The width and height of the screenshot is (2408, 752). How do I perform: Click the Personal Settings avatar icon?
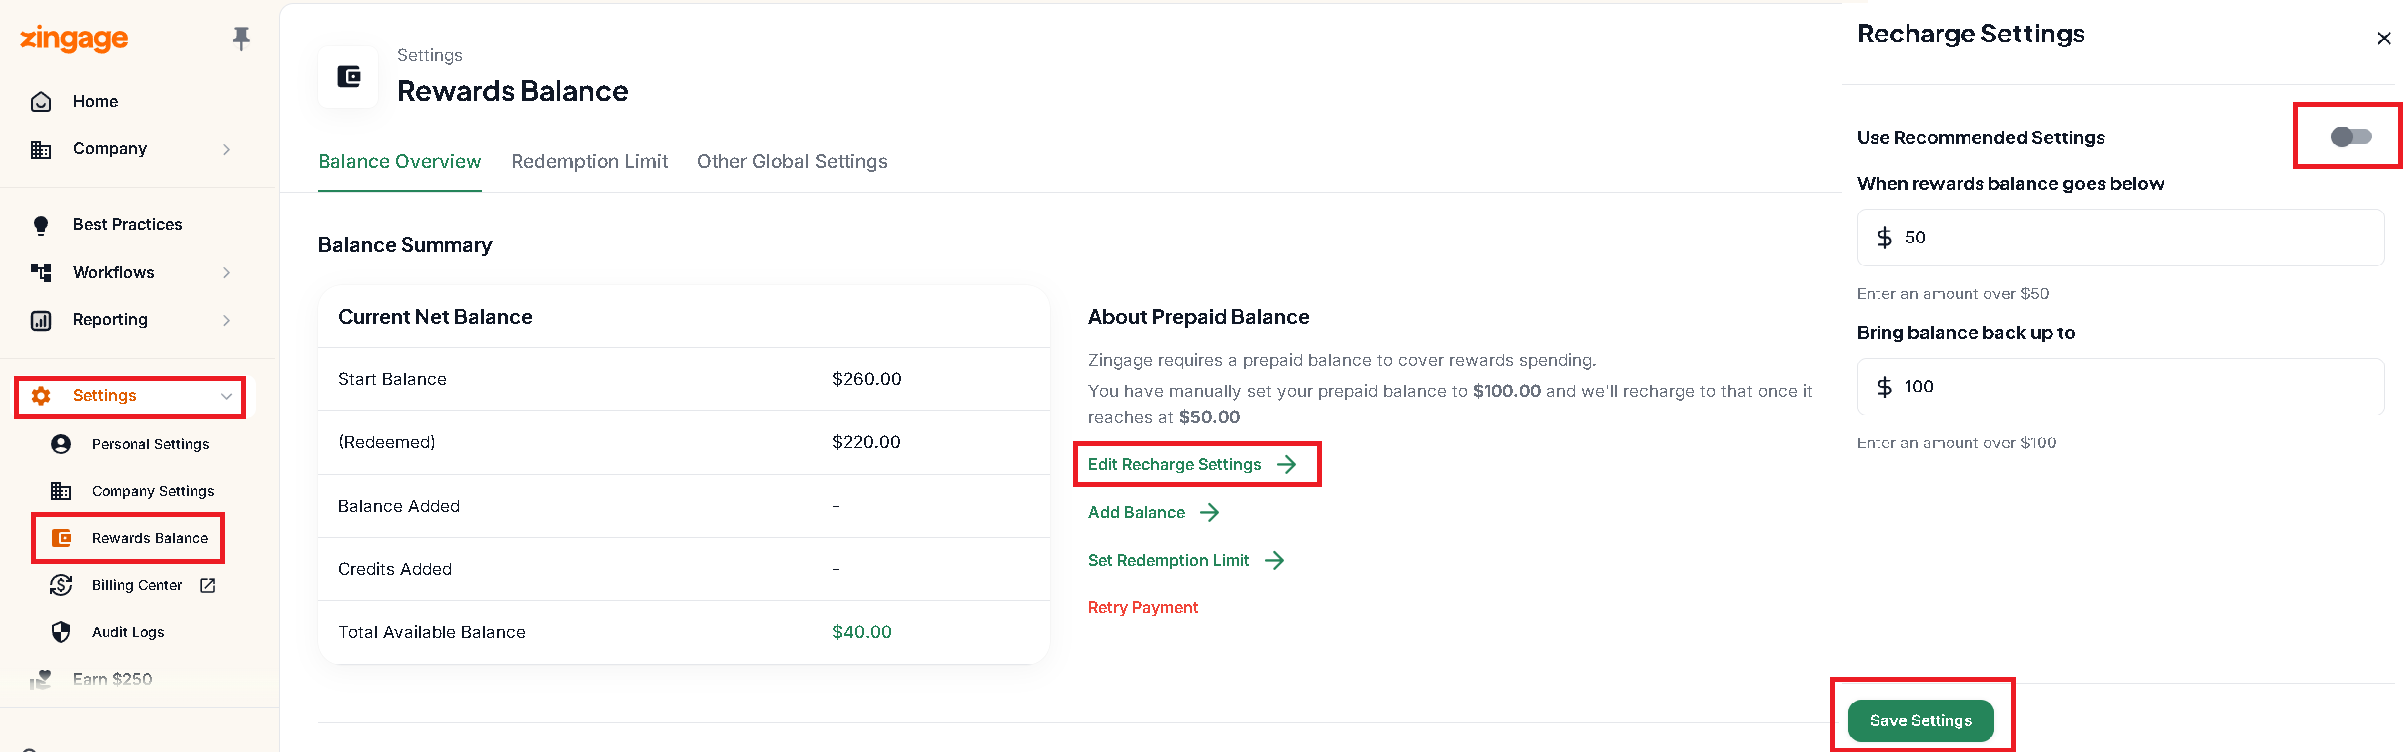tap(61, 444)
